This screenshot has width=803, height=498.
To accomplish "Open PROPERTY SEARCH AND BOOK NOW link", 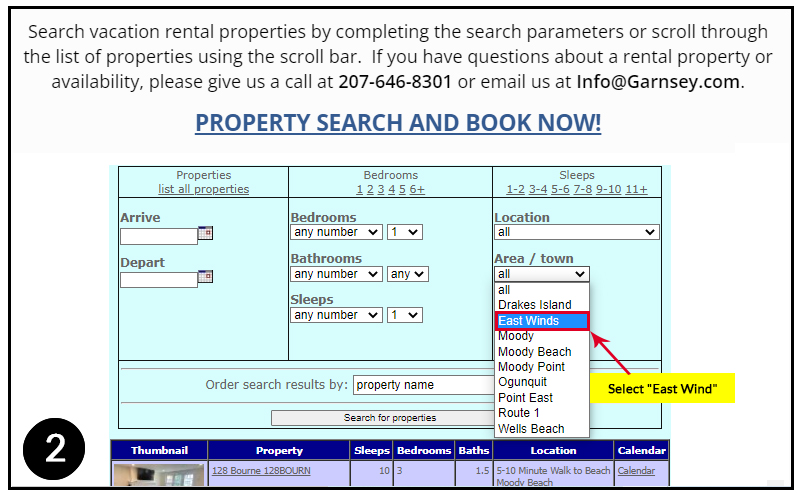I will pos(398,123).
